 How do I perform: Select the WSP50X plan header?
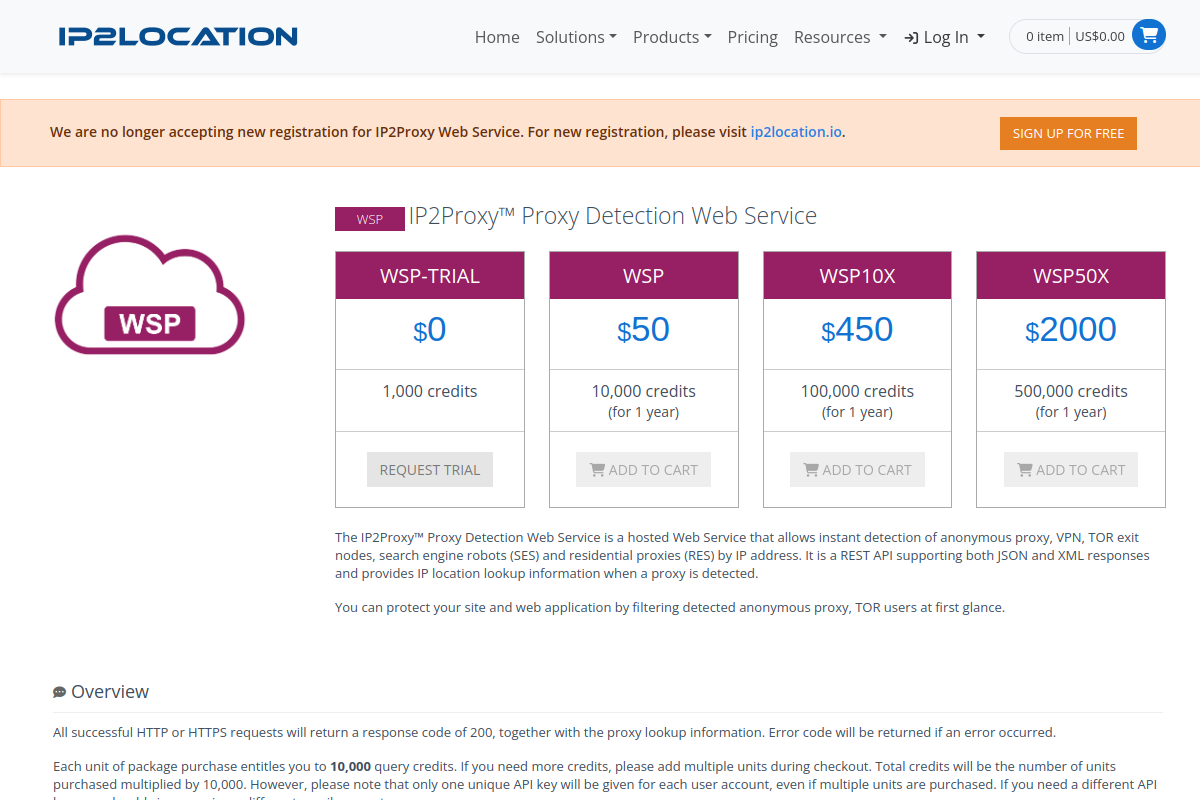1071,276
